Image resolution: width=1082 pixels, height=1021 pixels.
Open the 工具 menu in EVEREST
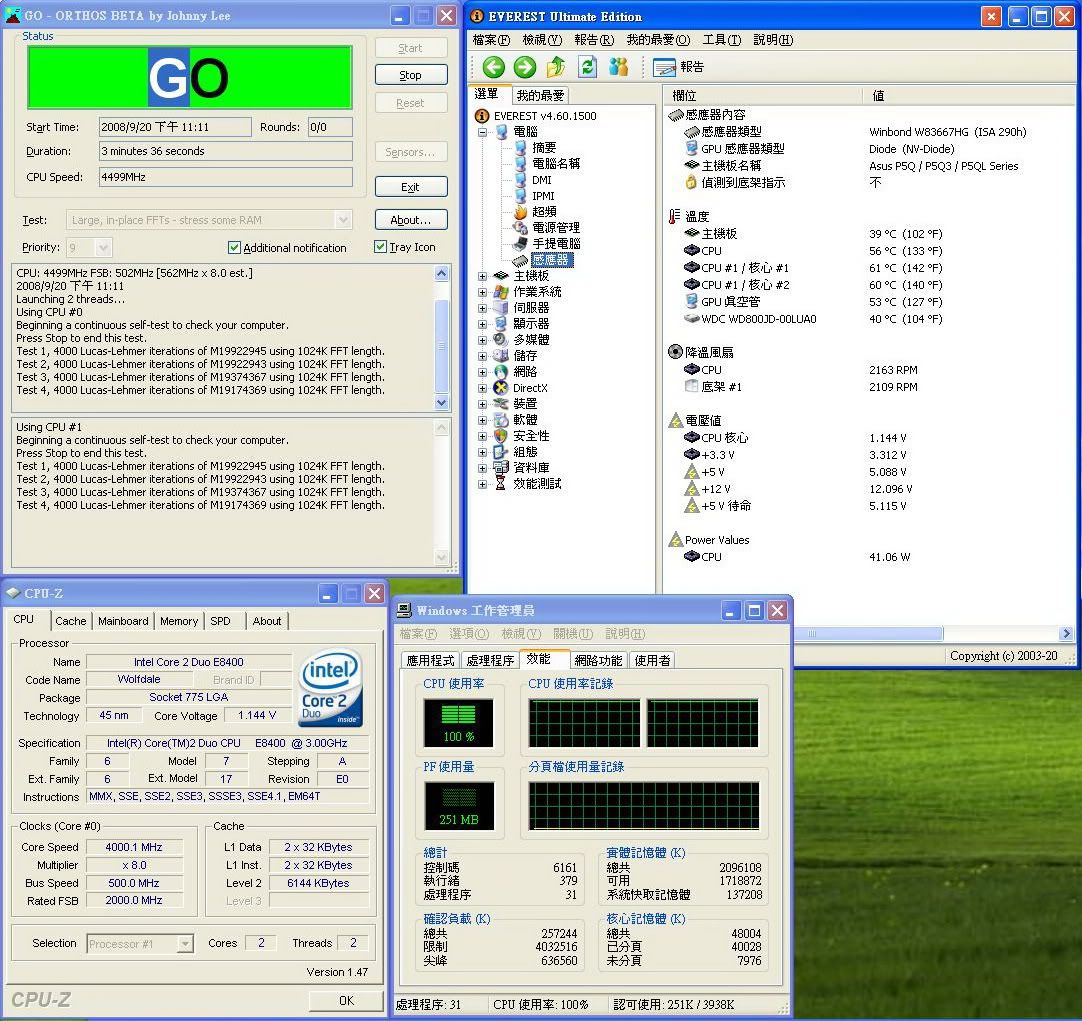[x=722, y=40]
